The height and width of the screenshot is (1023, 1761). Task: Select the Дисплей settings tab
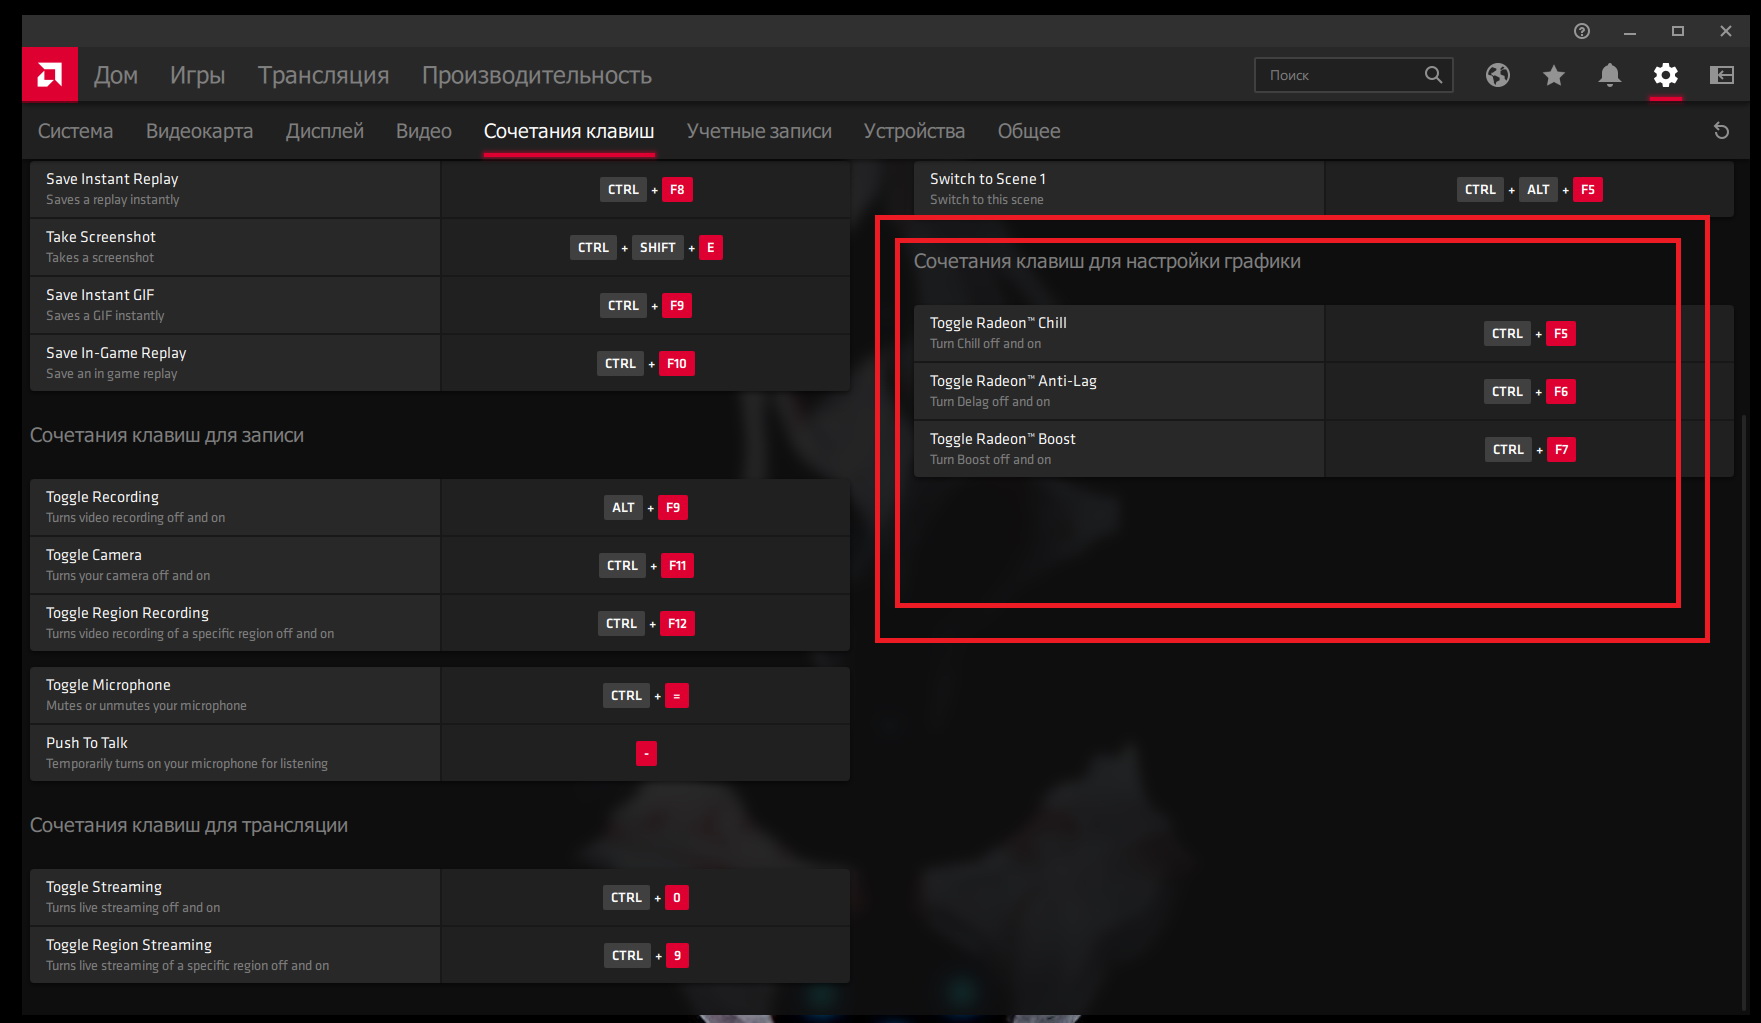click(x=325, y=131)
